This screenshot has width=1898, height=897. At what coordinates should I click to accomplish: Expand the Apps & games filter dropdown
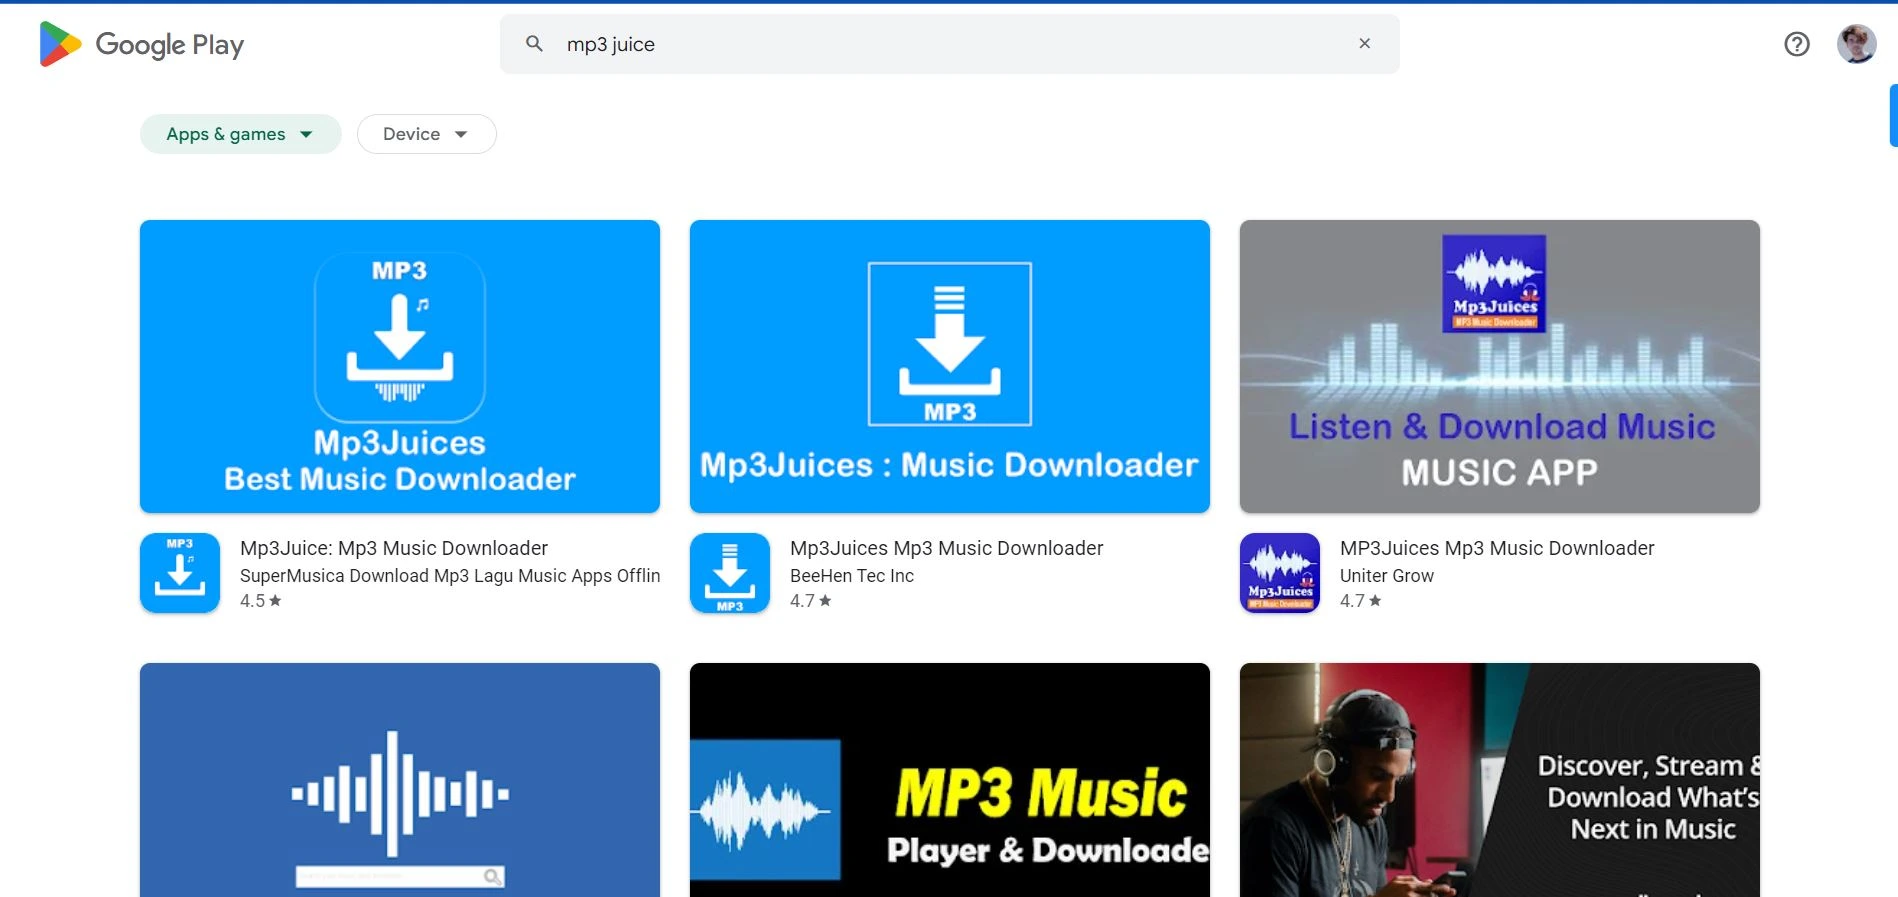click(240, 134)
